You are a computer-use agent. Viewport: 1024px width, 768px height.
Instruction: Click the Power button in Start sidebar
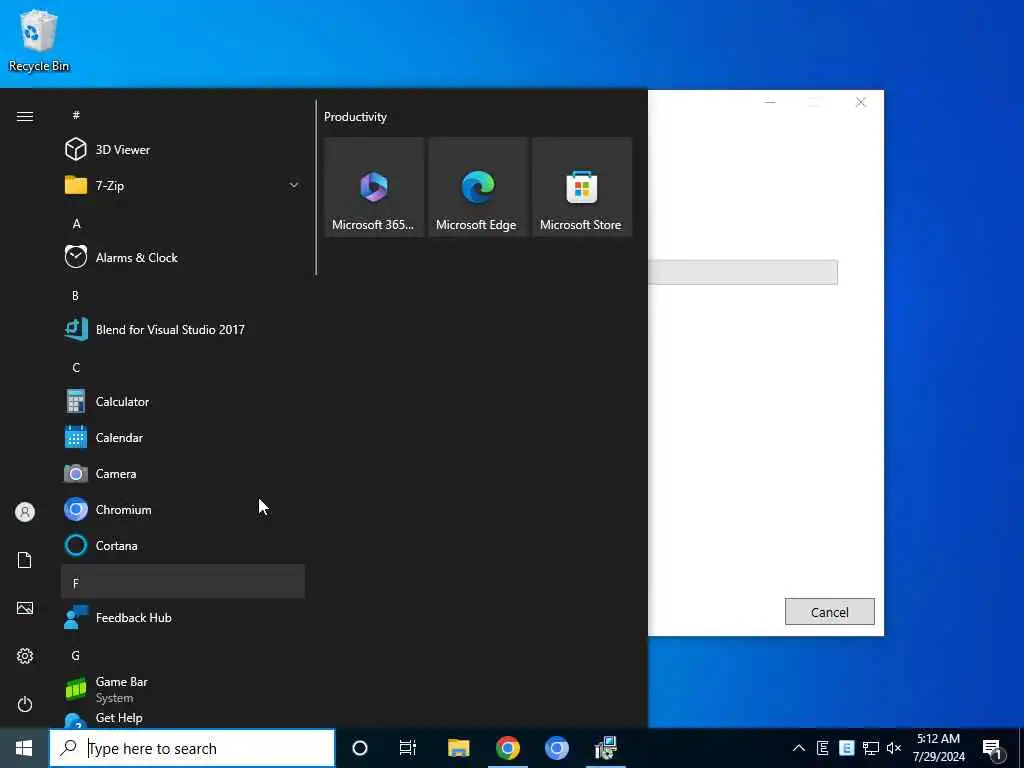25,704
